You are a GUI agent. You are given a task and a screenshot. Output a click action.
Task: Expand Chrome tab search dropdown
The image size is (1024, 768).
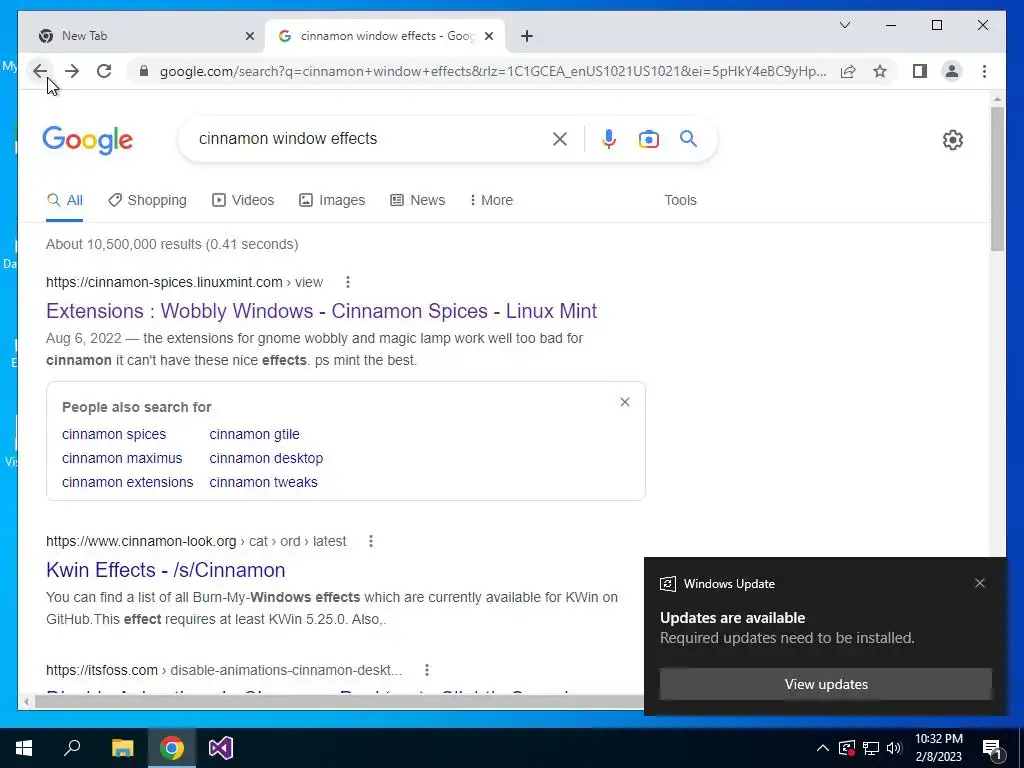844,25
